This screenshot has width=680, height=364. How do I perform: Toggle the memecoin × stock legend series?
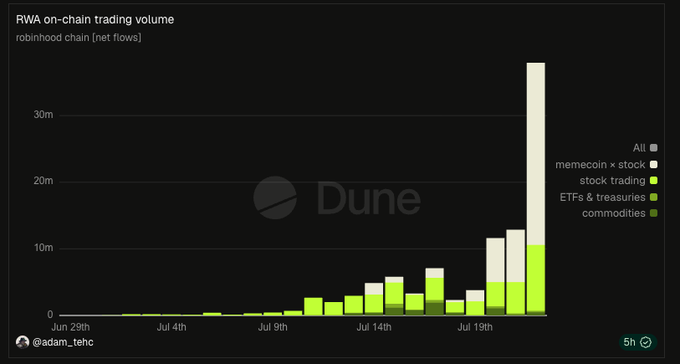pos(606,164)
